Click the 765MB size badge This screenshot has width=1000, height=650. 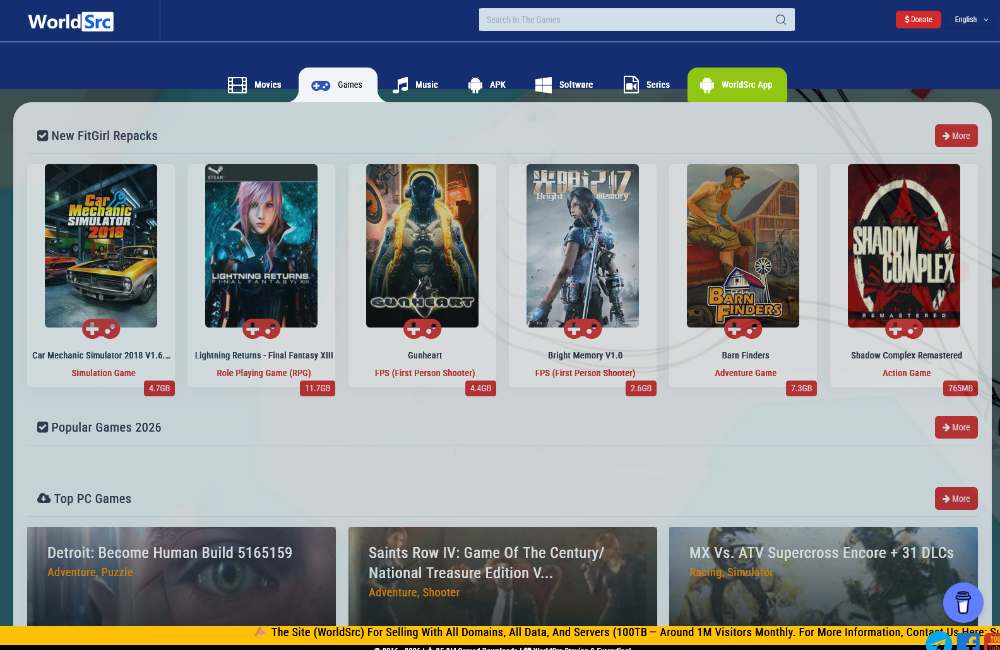960,388
